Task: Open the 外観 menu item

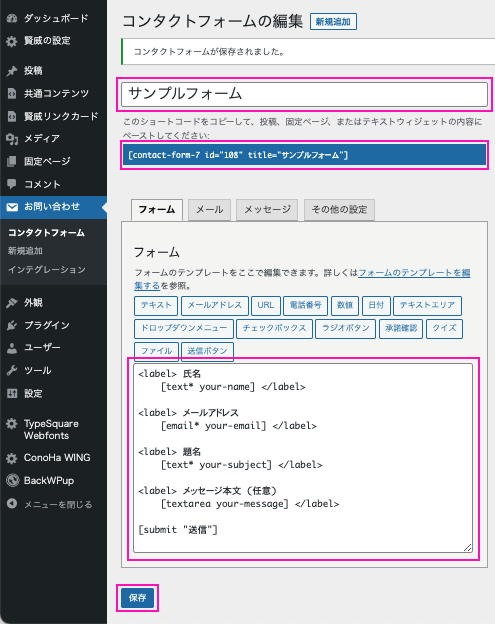Action: (53, 303)
